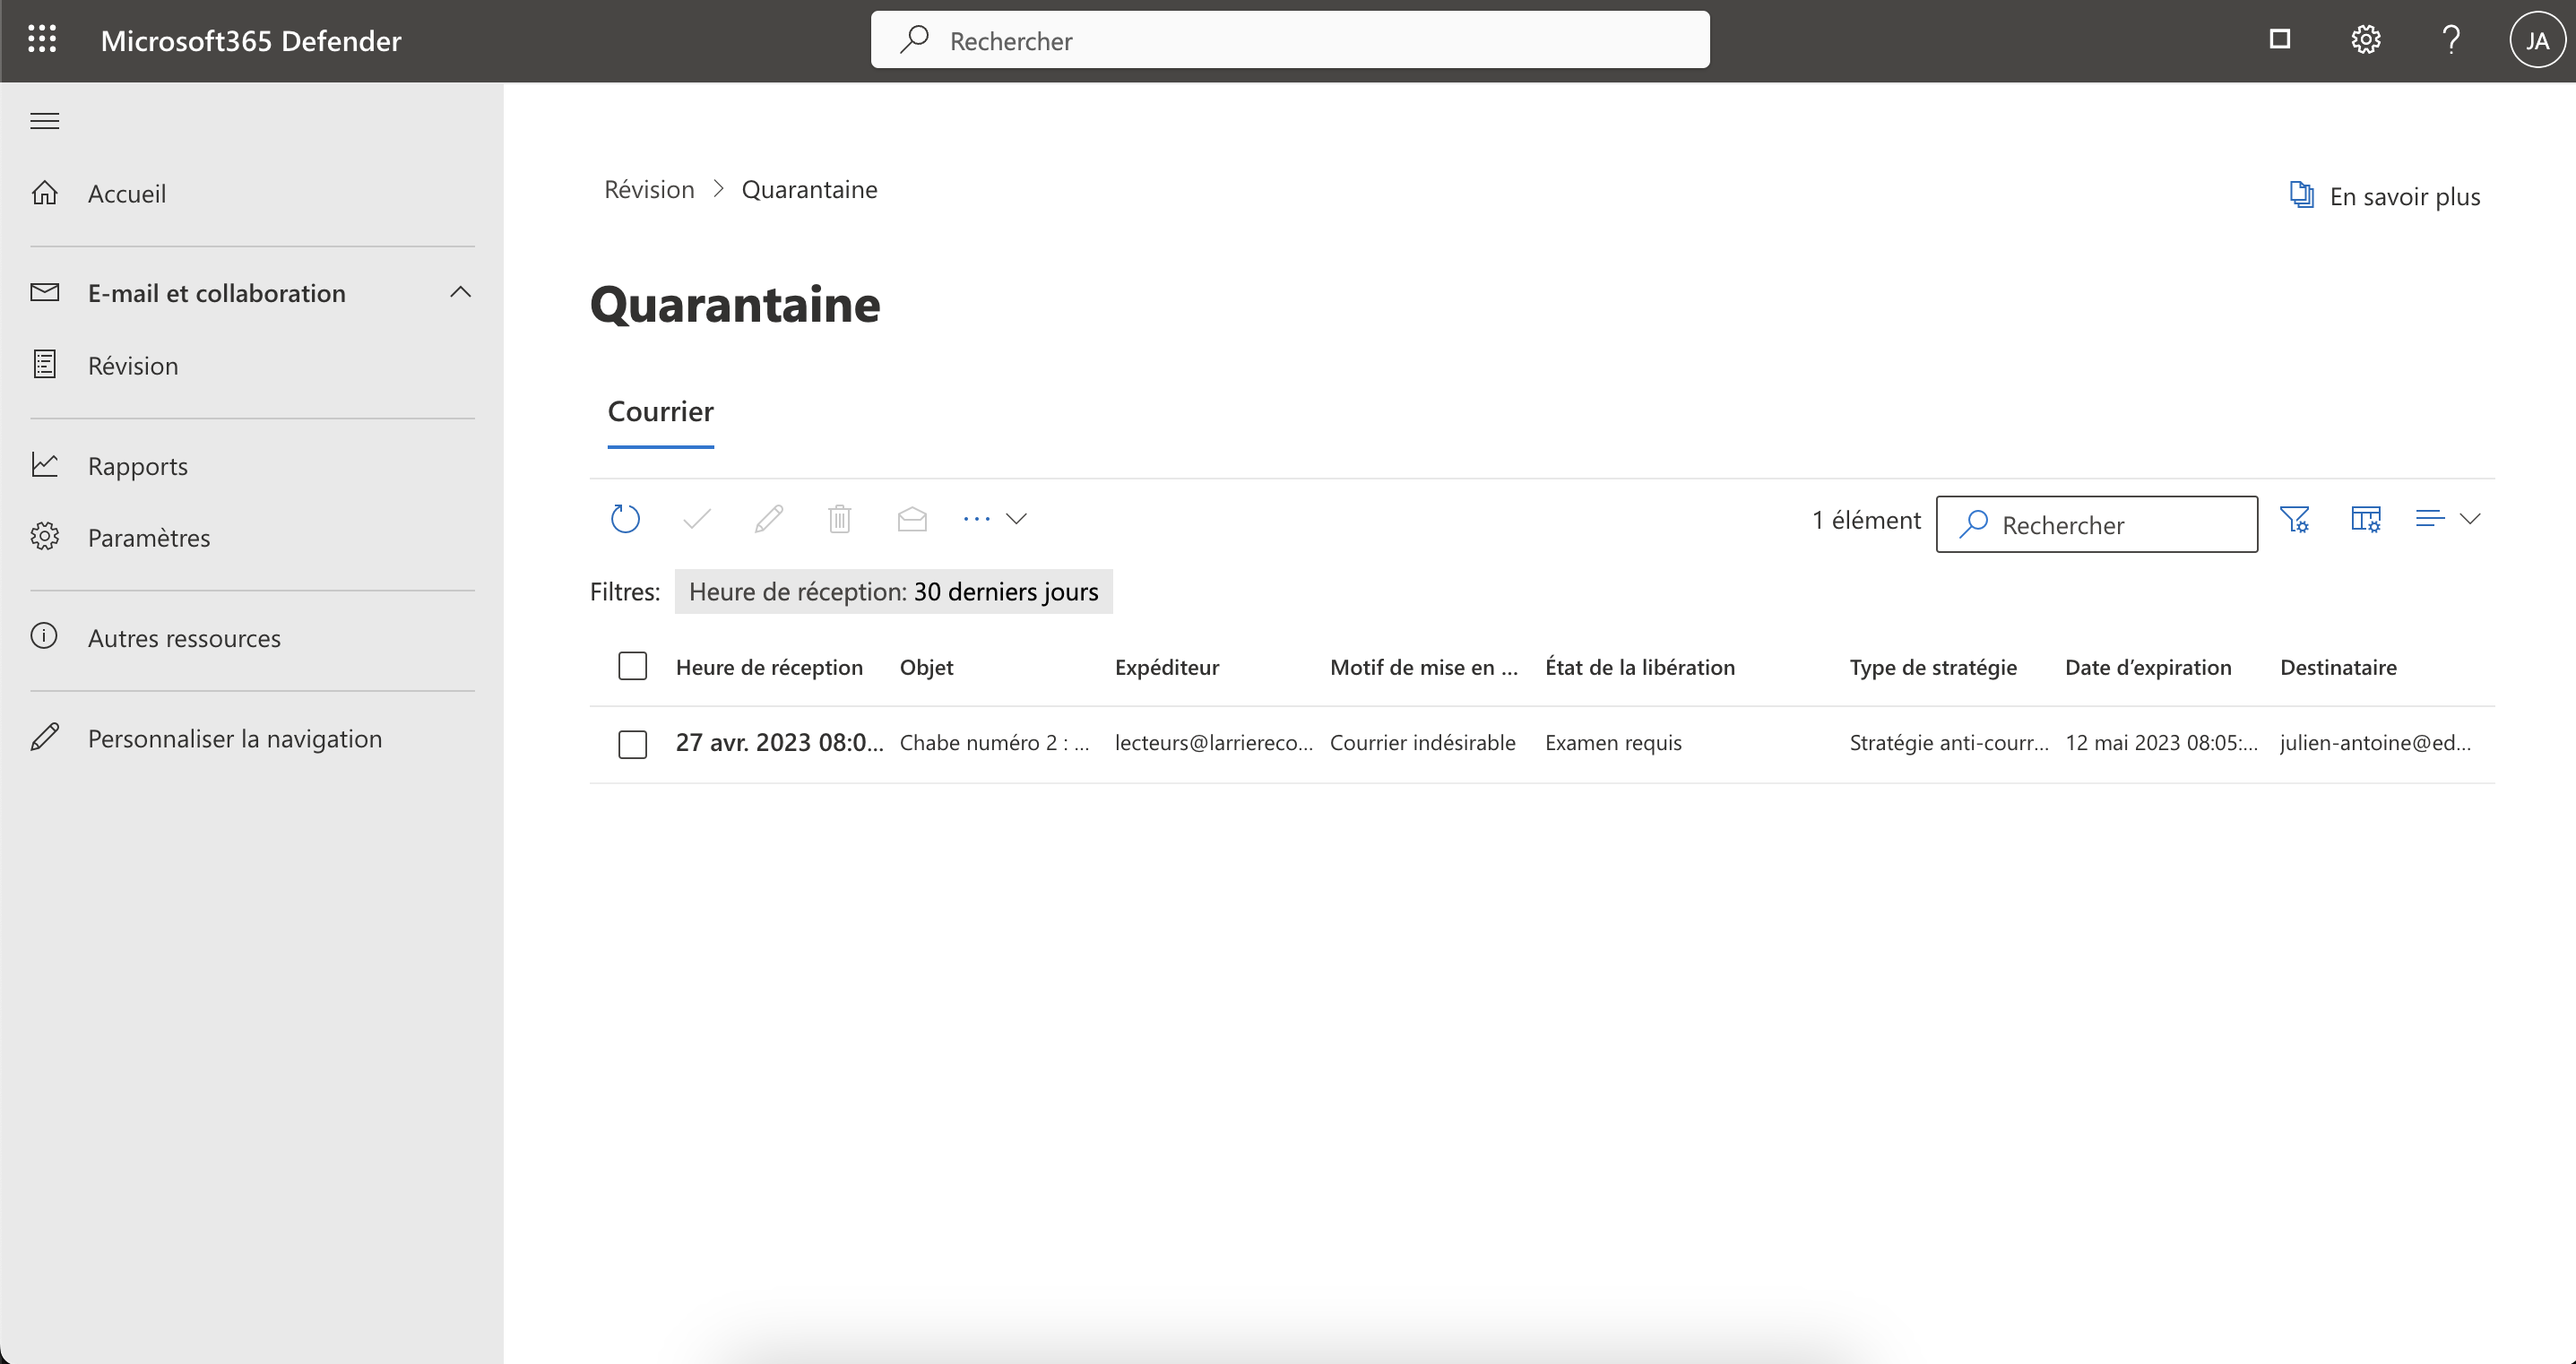Click the Autres ressources info icon

tap(44, 636)
